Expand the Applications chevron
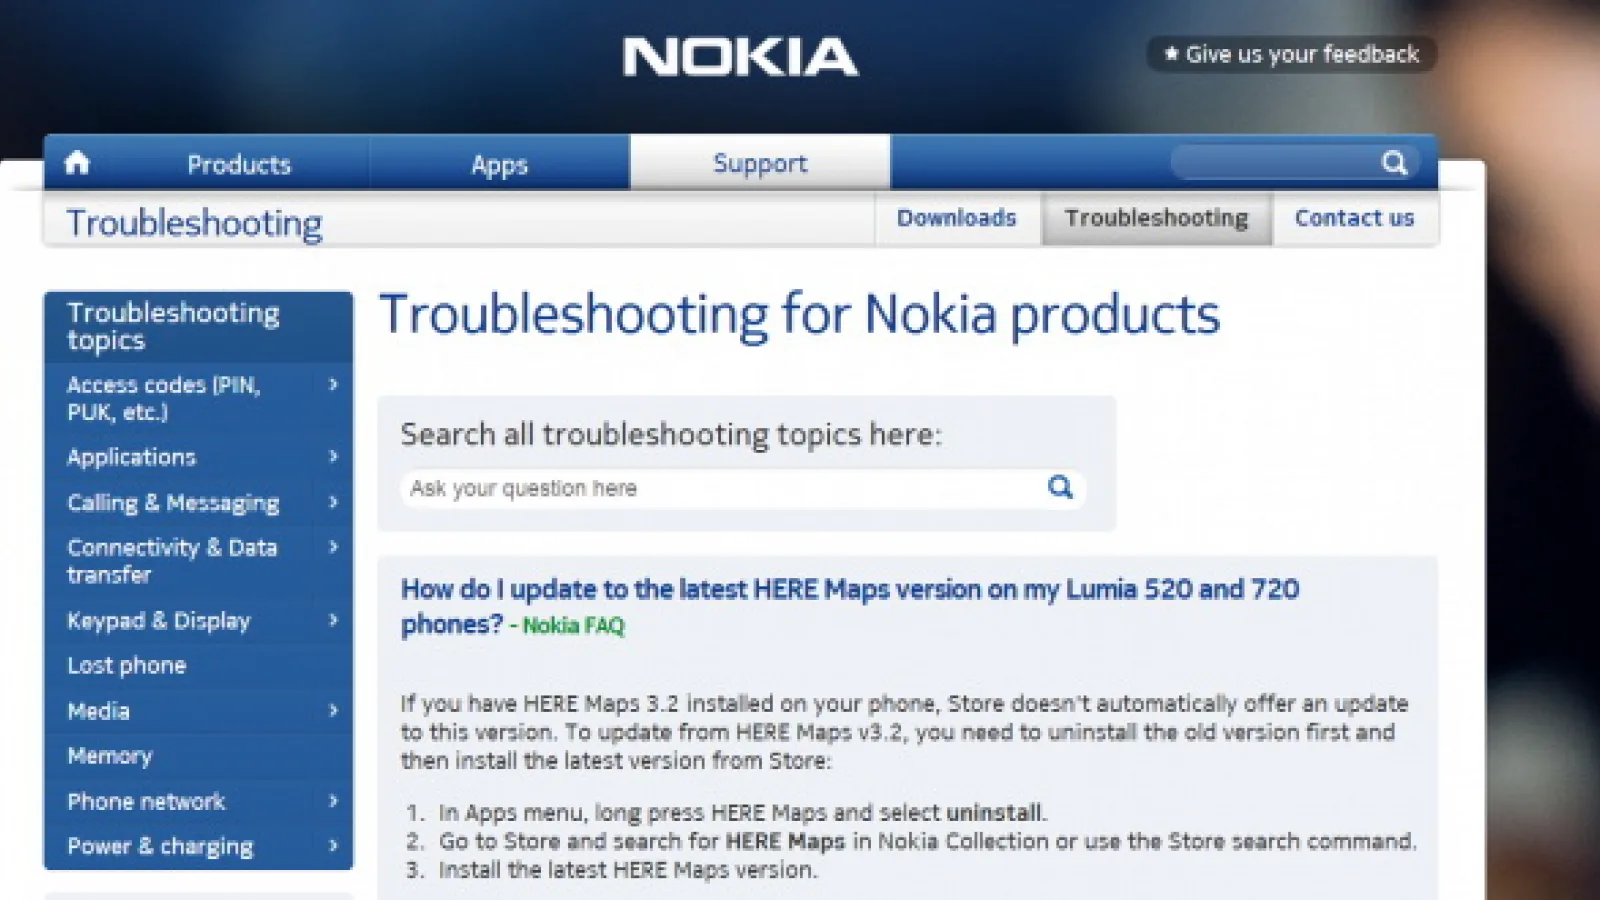The height and width of the screenshot is (900, 1600). point(333,456)
